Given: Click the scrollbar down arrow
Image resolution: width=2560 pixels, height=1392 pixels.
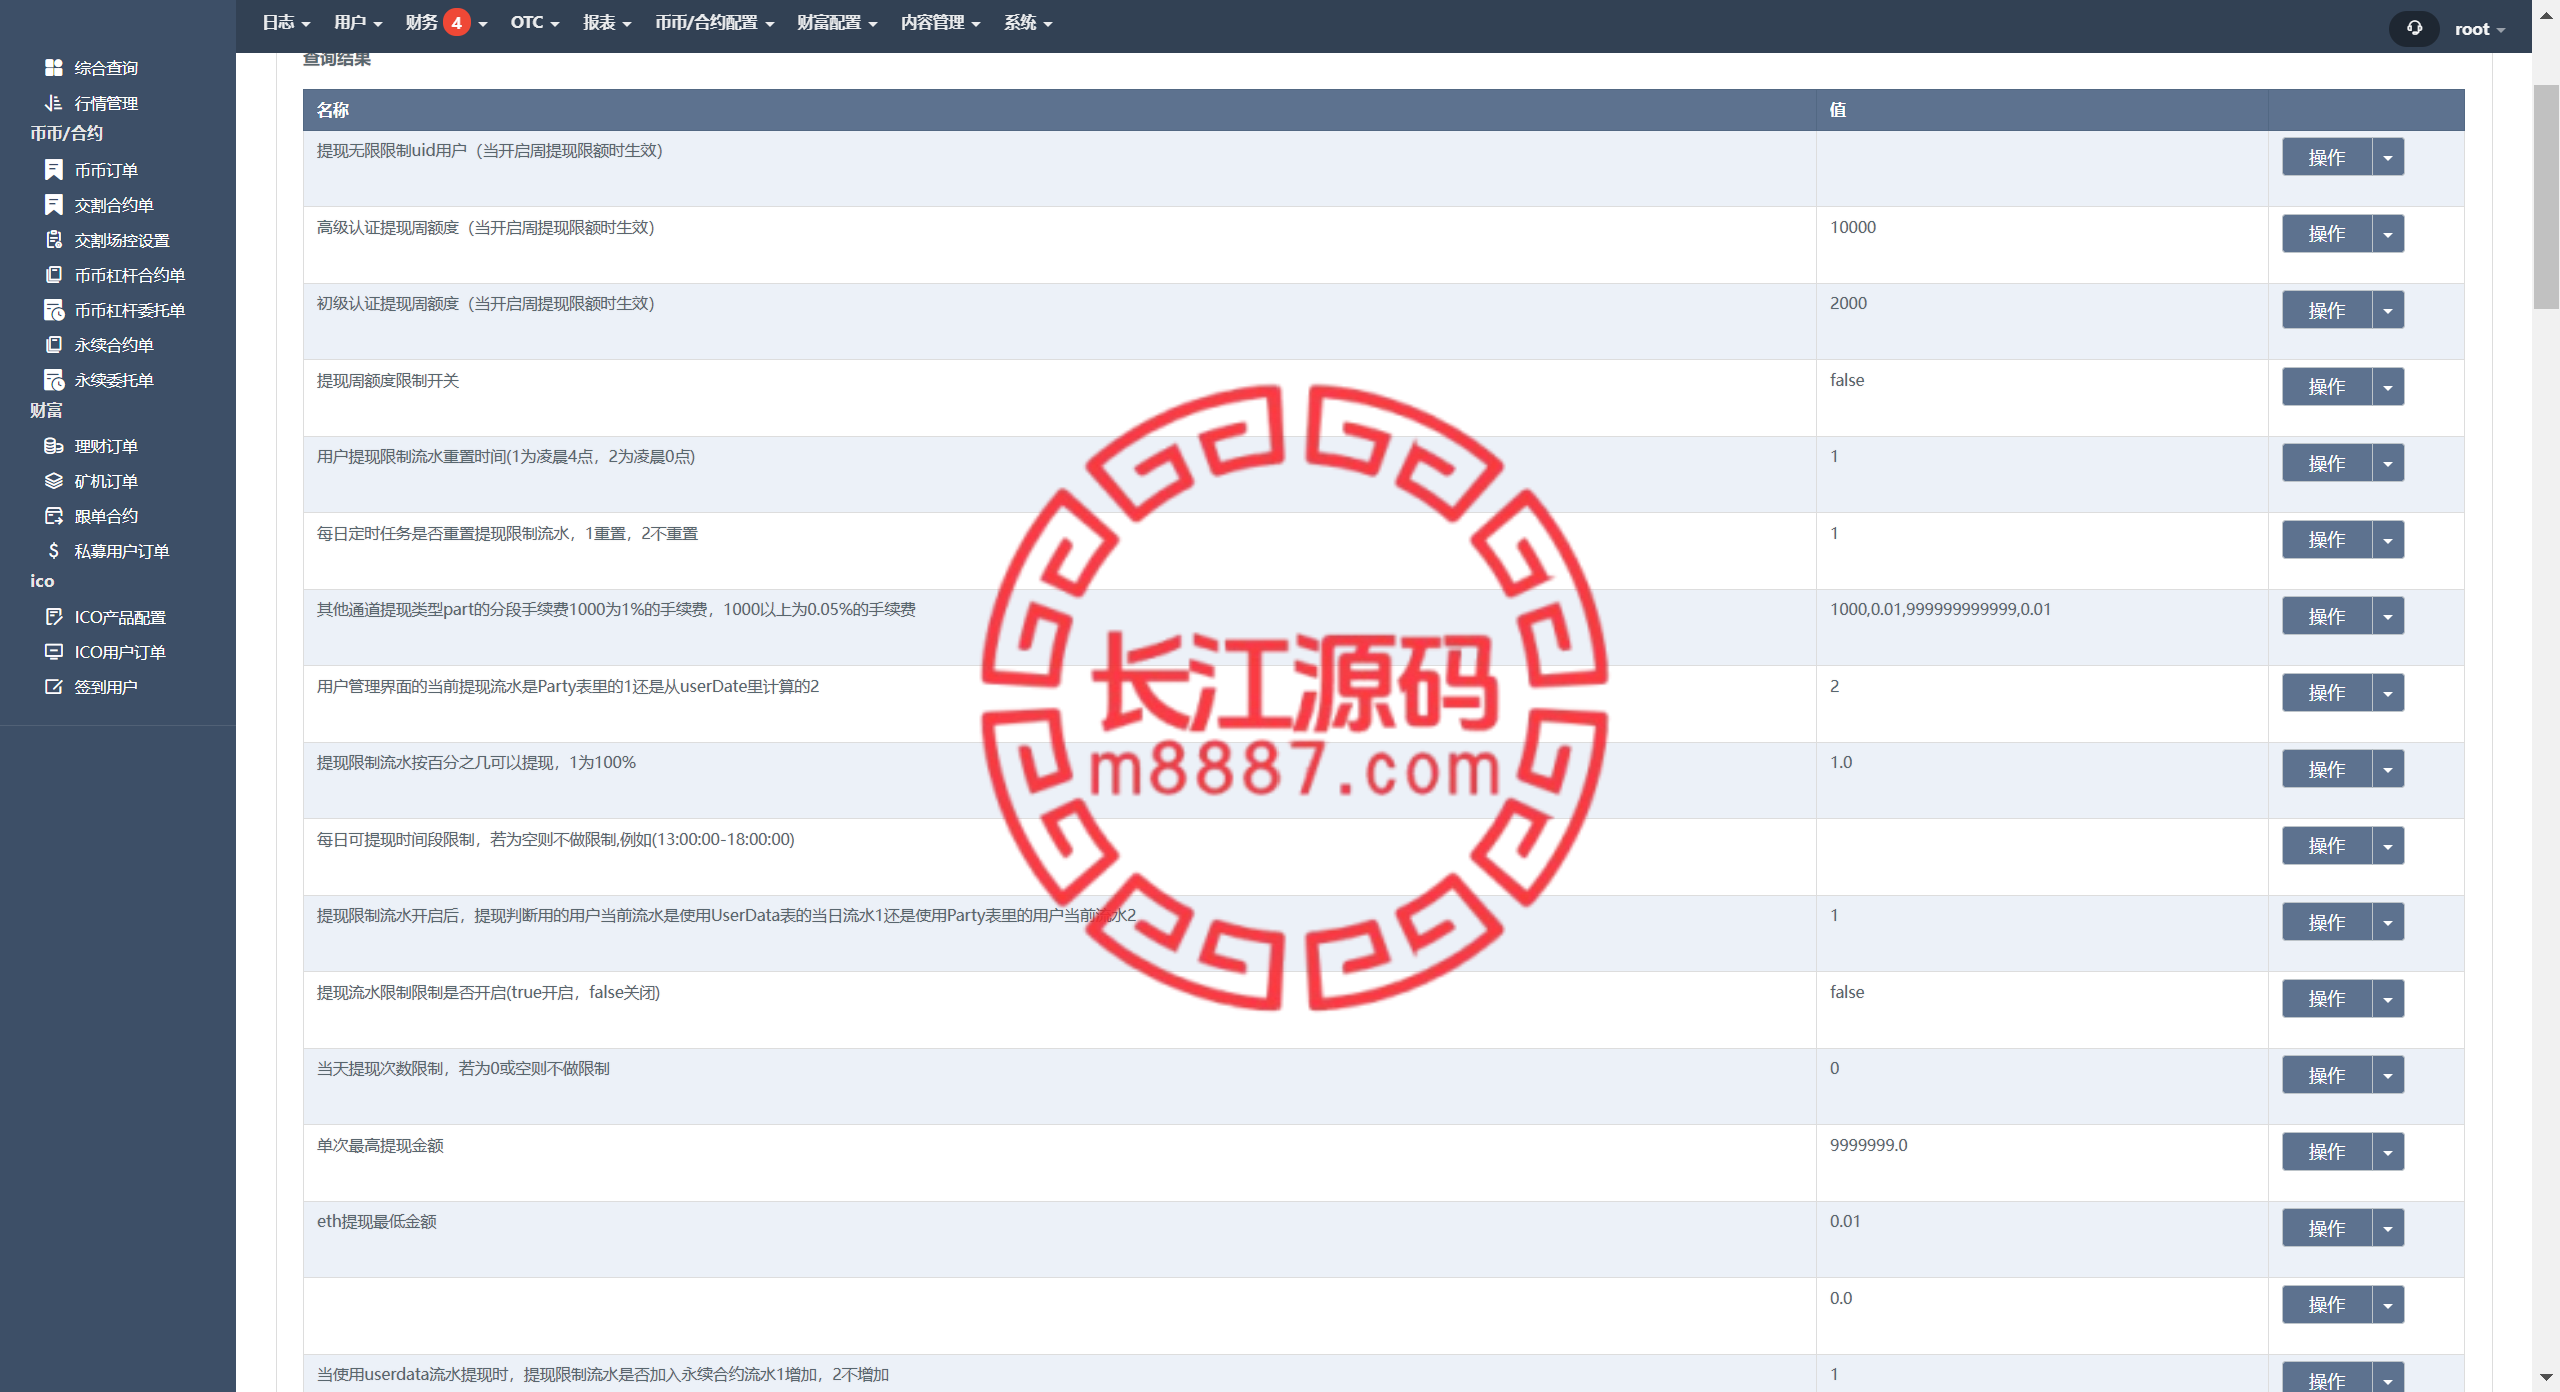Looking at the screenshot, I should click(x=2546, y=1377).
